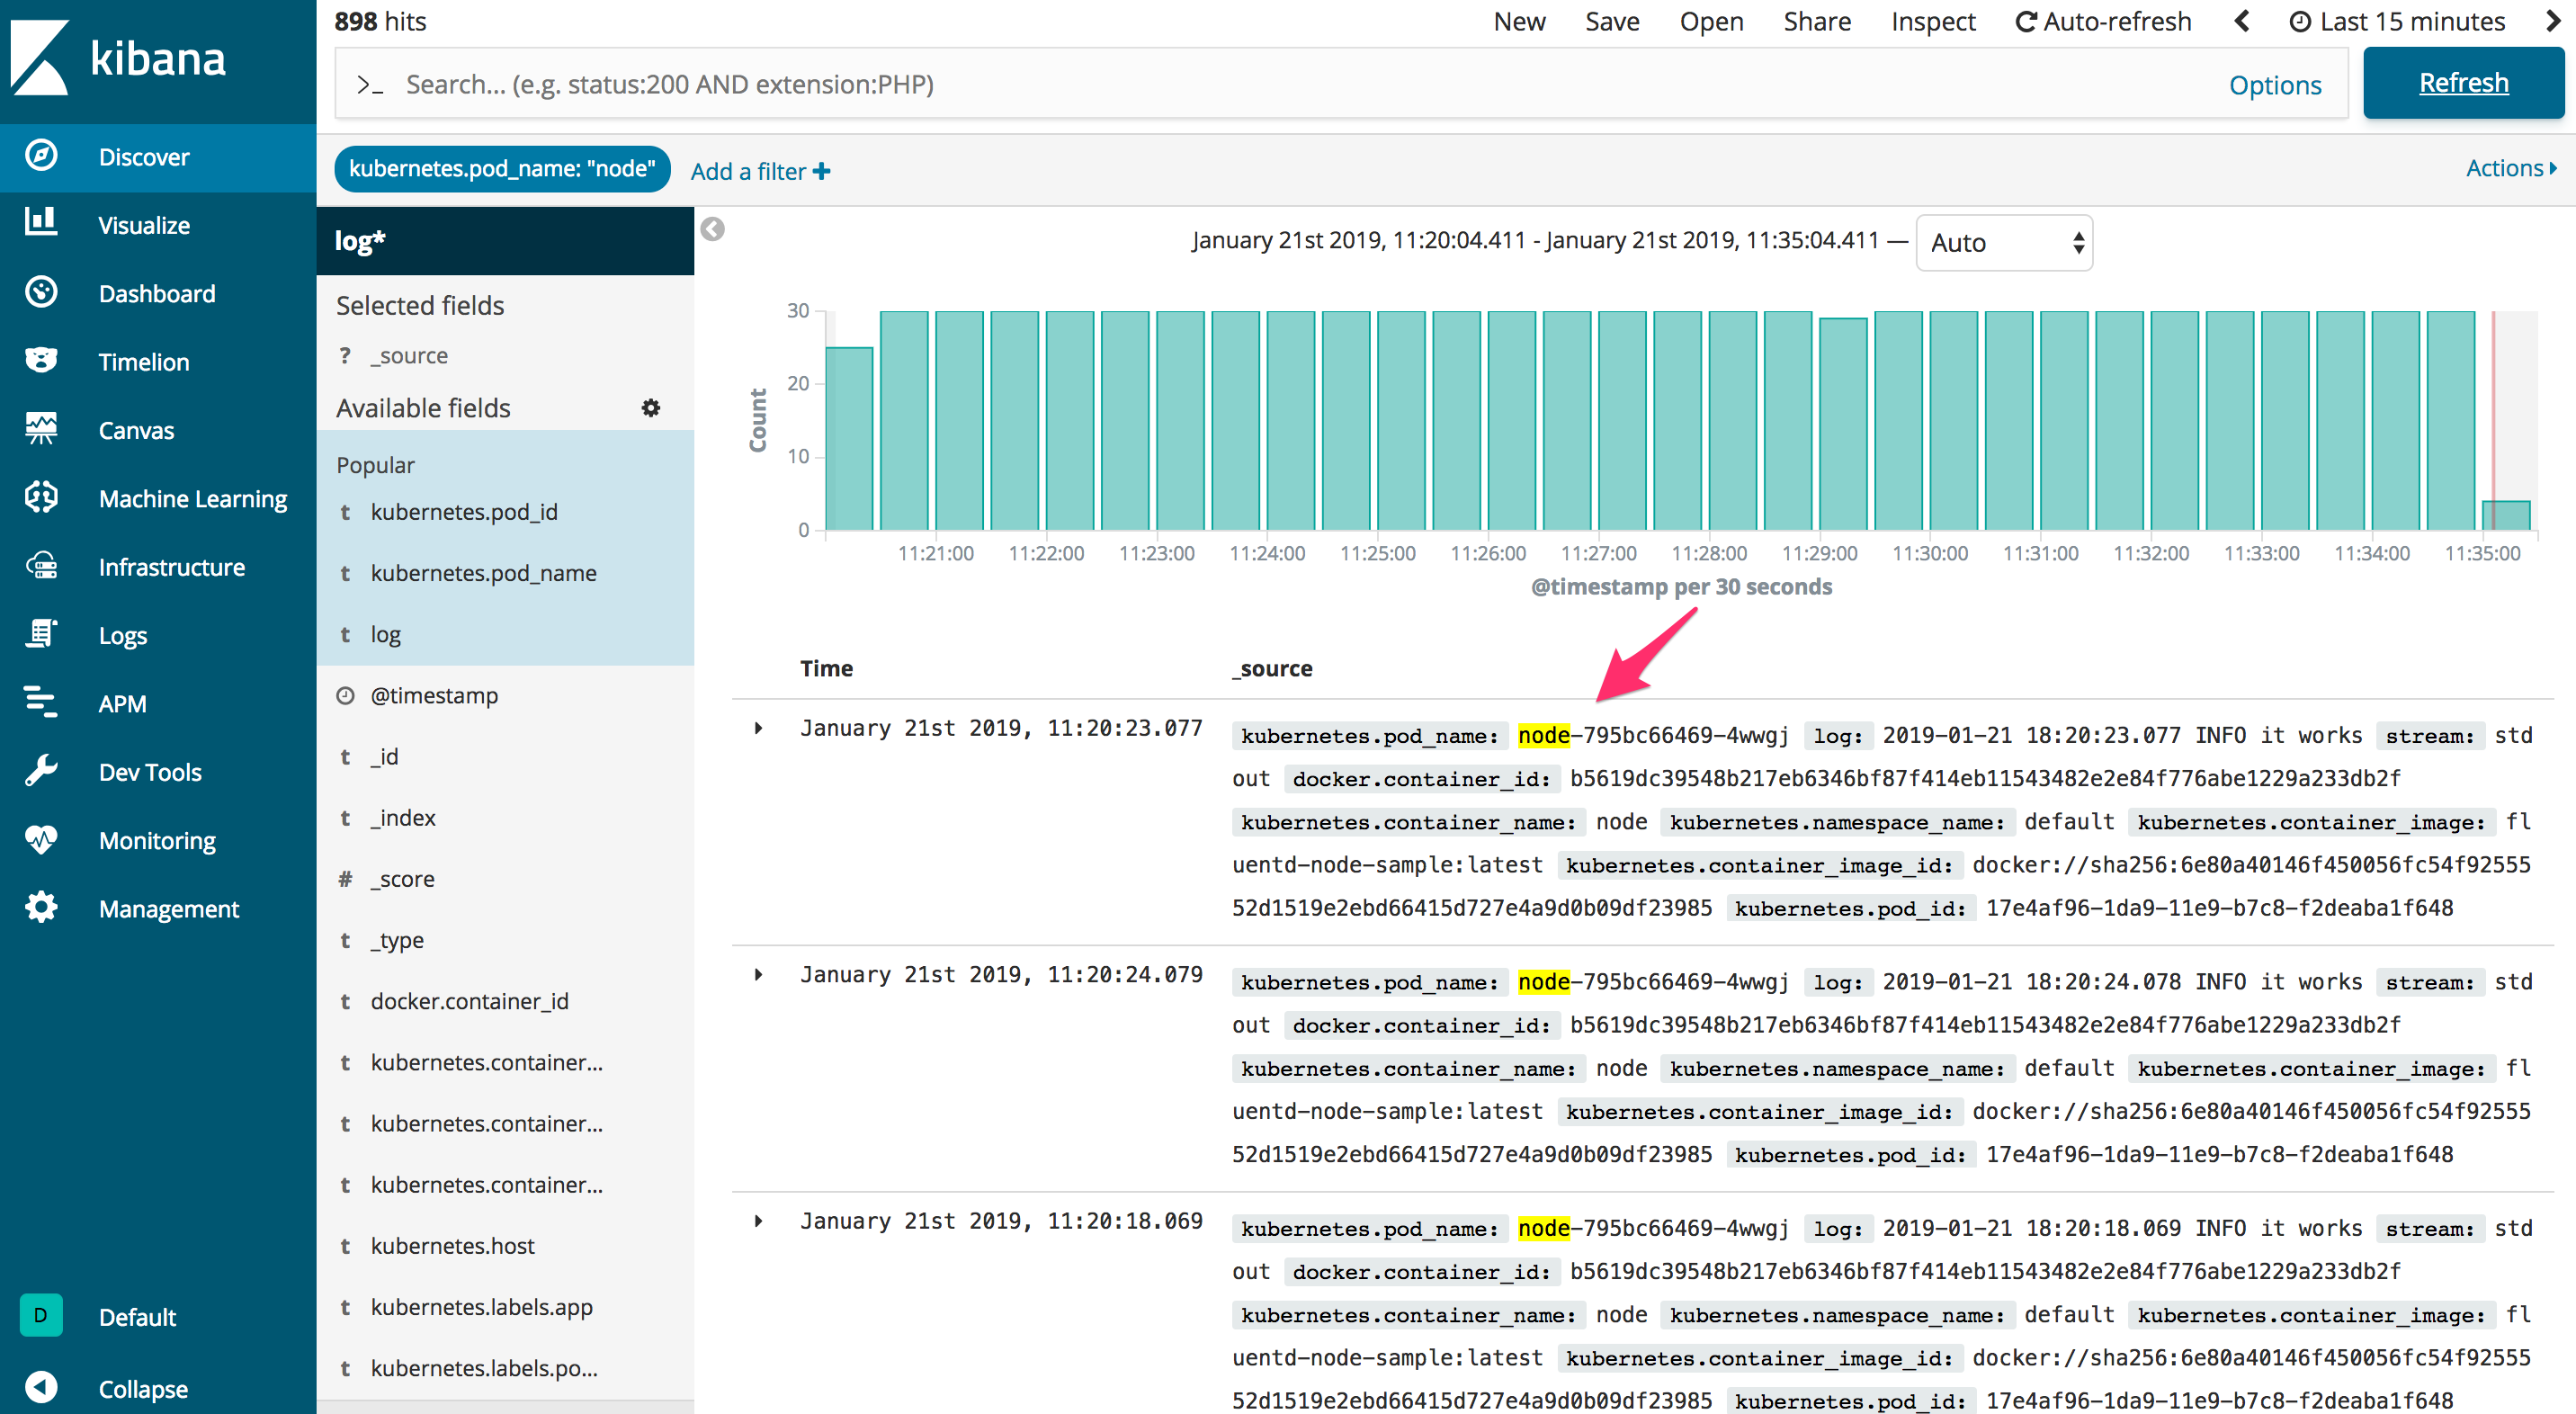This screenshot has height=1414, width=2576.
Task: Open the Infrastructure section
Action: (171, 566)
